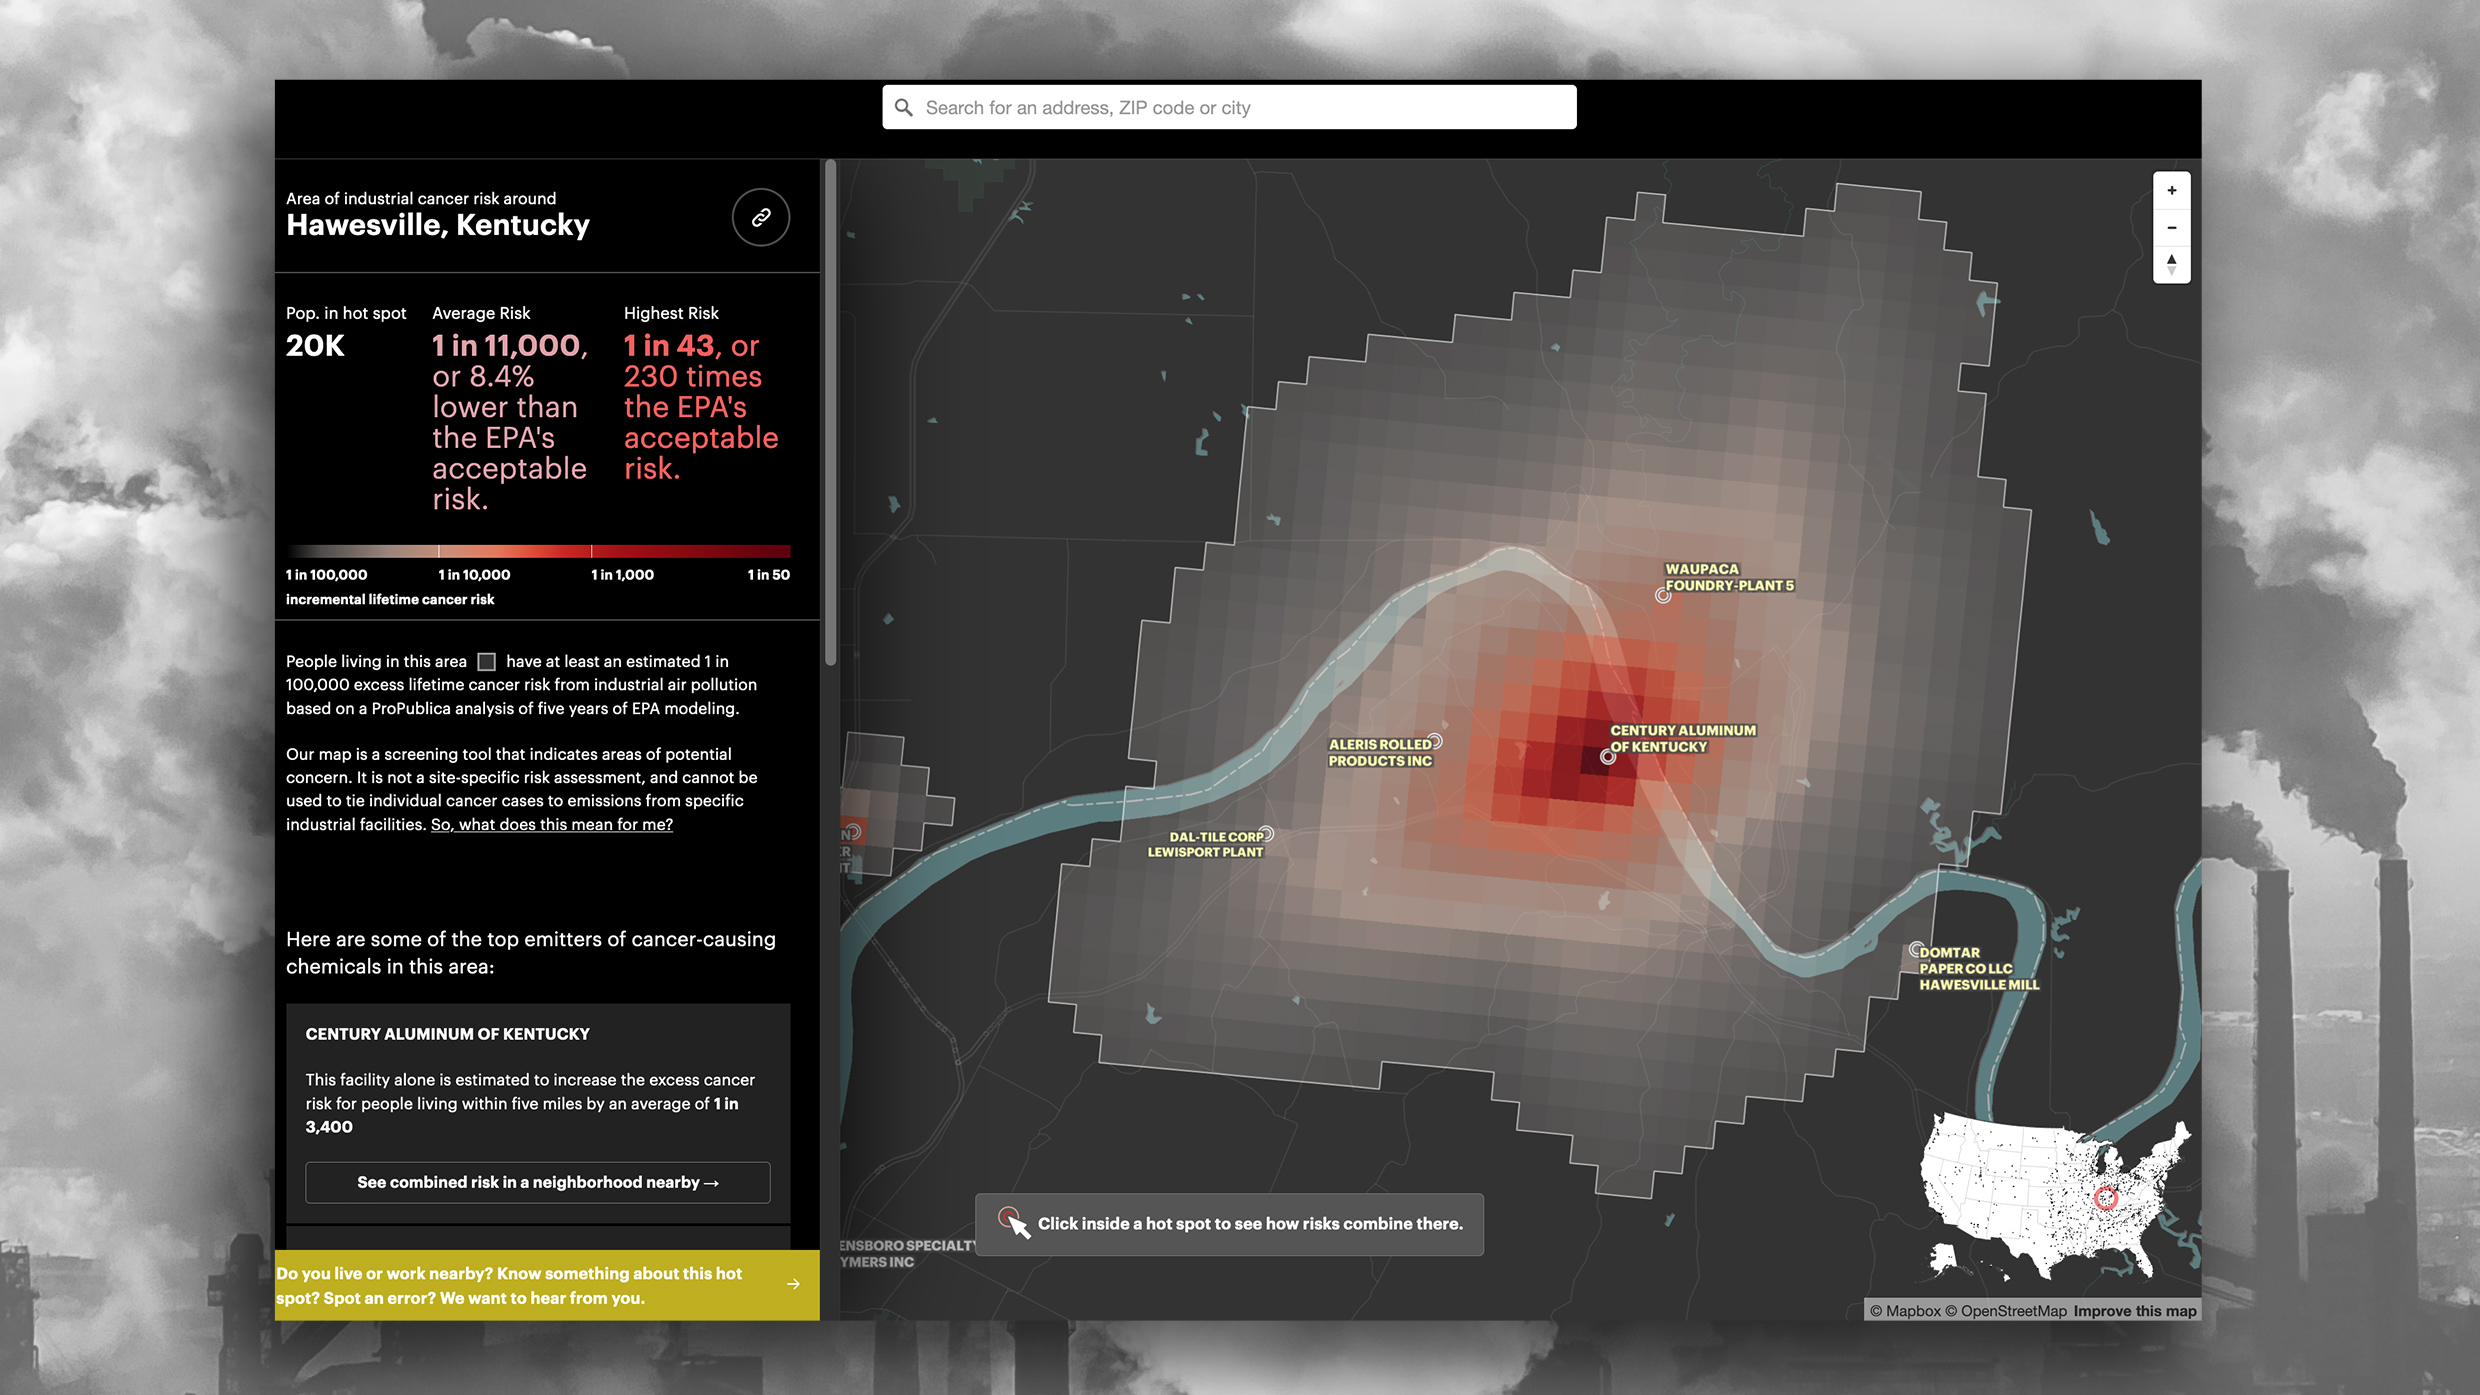2480x1395 pixels.
Task: Click the Dal-Tile Corp Lewisport Plant marker
Action: (x=1266, y=834)
